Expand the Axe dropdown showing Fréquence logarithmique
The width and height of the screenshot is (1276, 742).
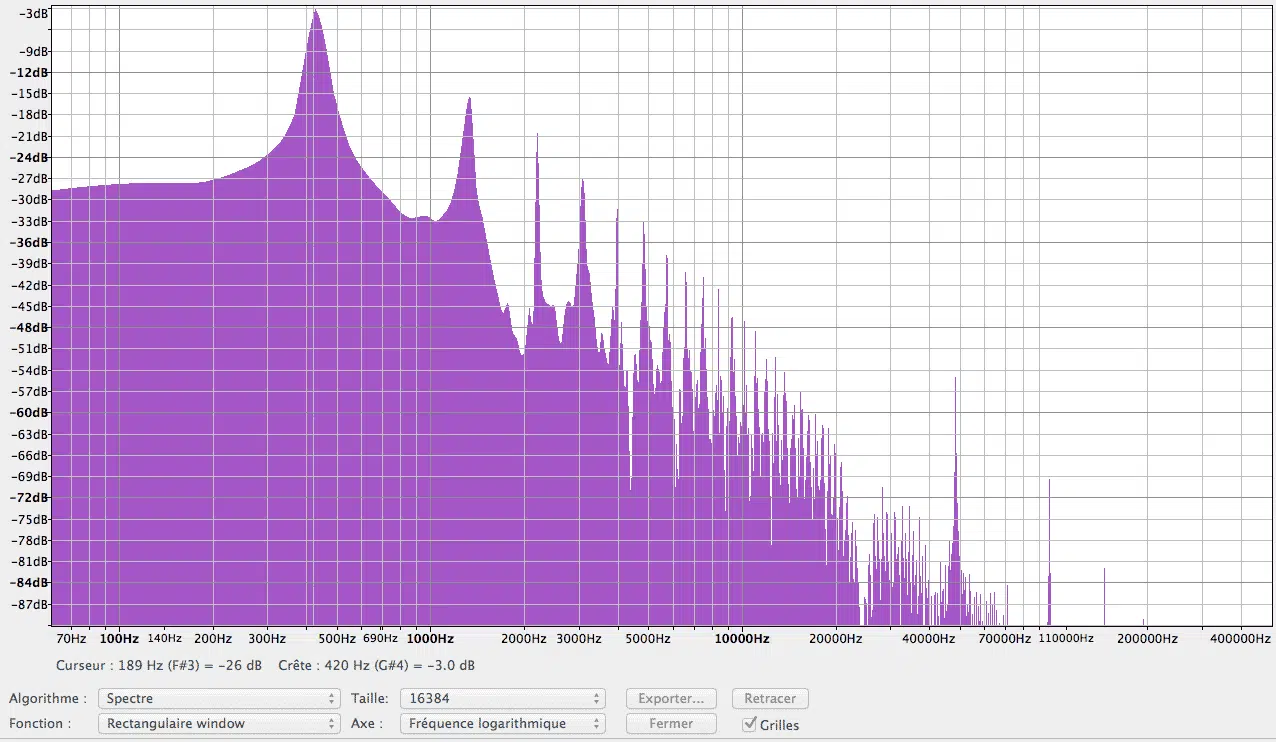click(x=502, y=723)
